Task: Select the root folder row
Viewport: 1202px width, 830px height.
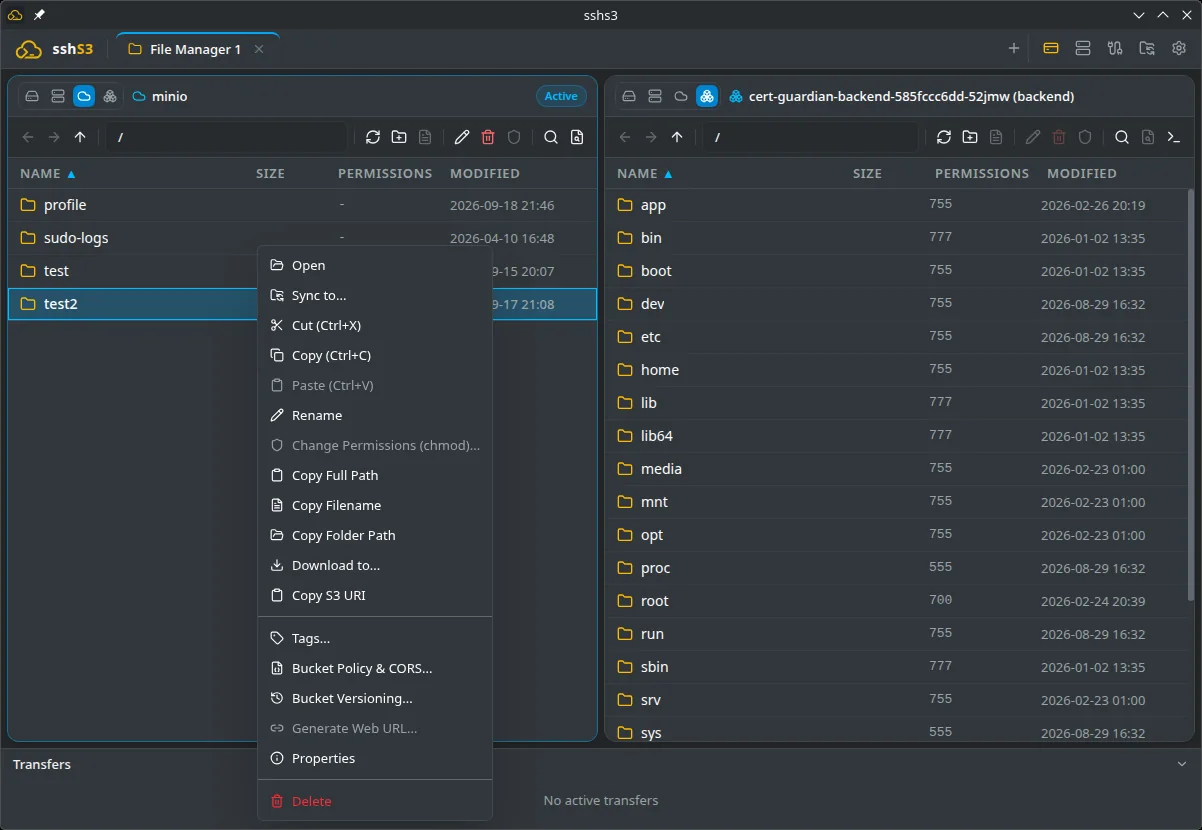Action: point(895,601)
